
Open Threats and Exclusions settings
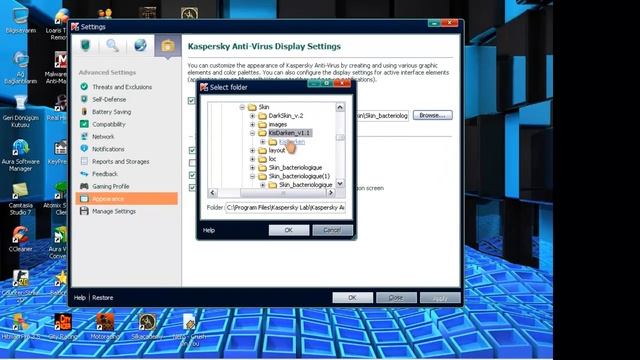tap(122, 87)
